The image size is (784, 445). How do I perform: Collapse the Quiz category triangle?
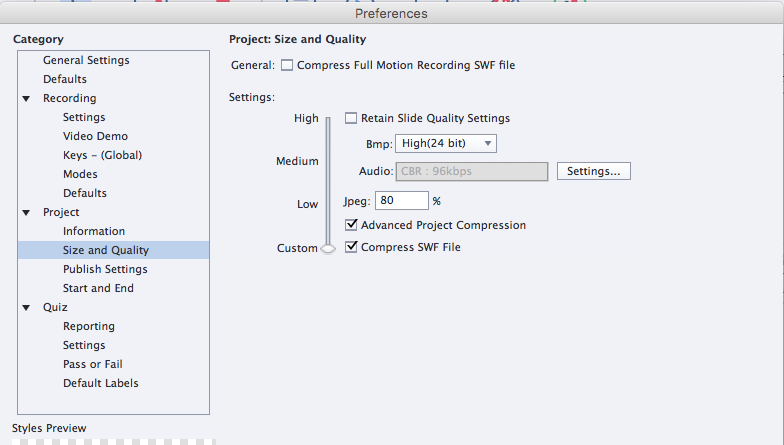[27, 308]
